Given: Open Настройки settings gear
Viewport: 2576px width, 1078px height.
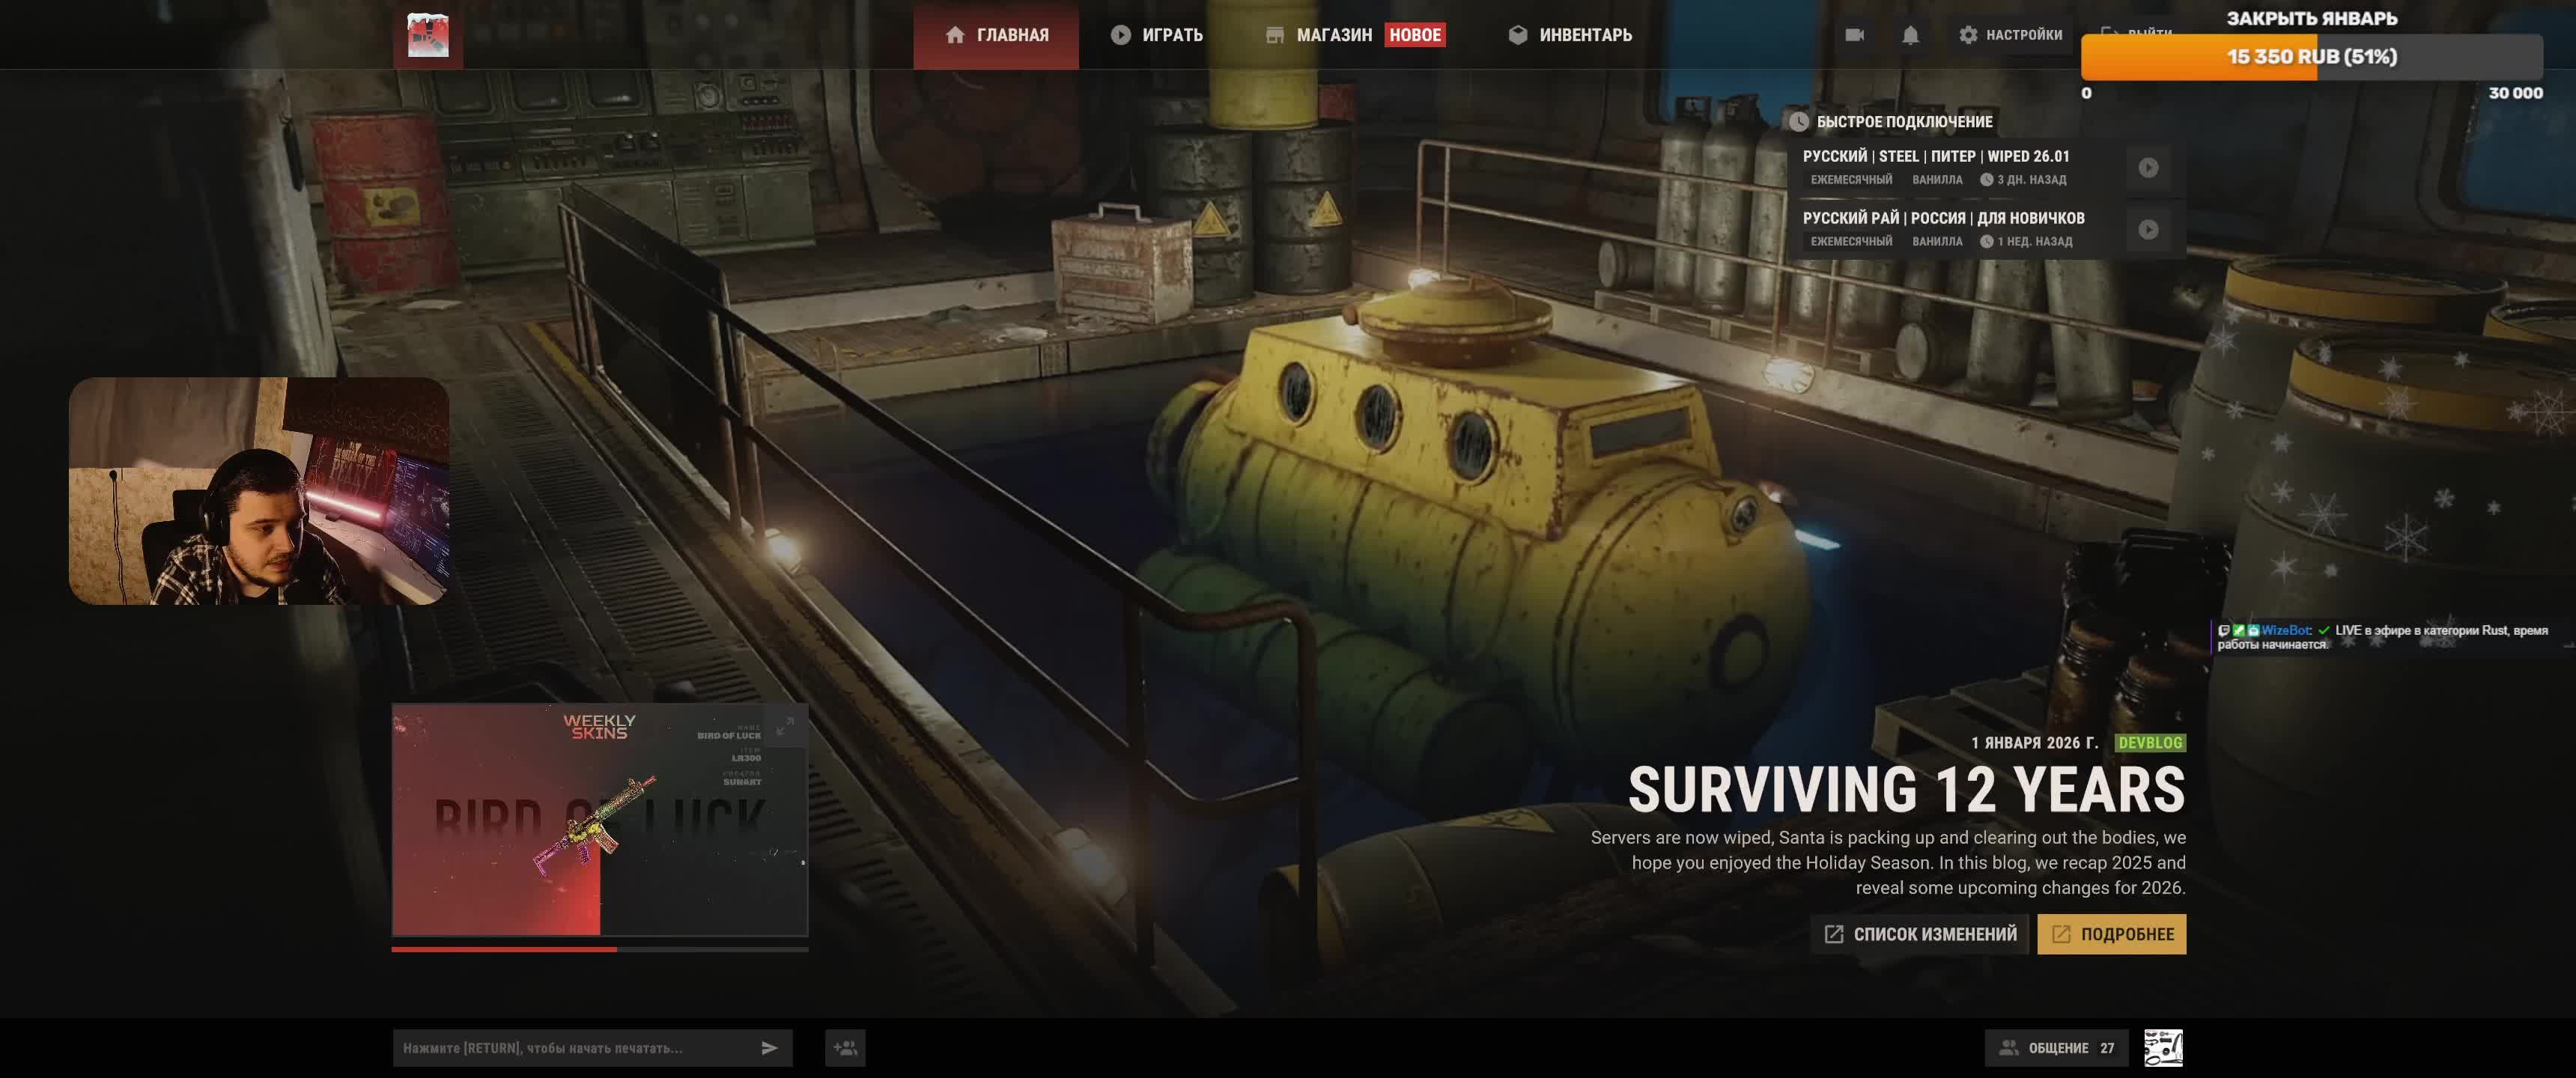Looking at the screenshot, I should [2010, 35].
